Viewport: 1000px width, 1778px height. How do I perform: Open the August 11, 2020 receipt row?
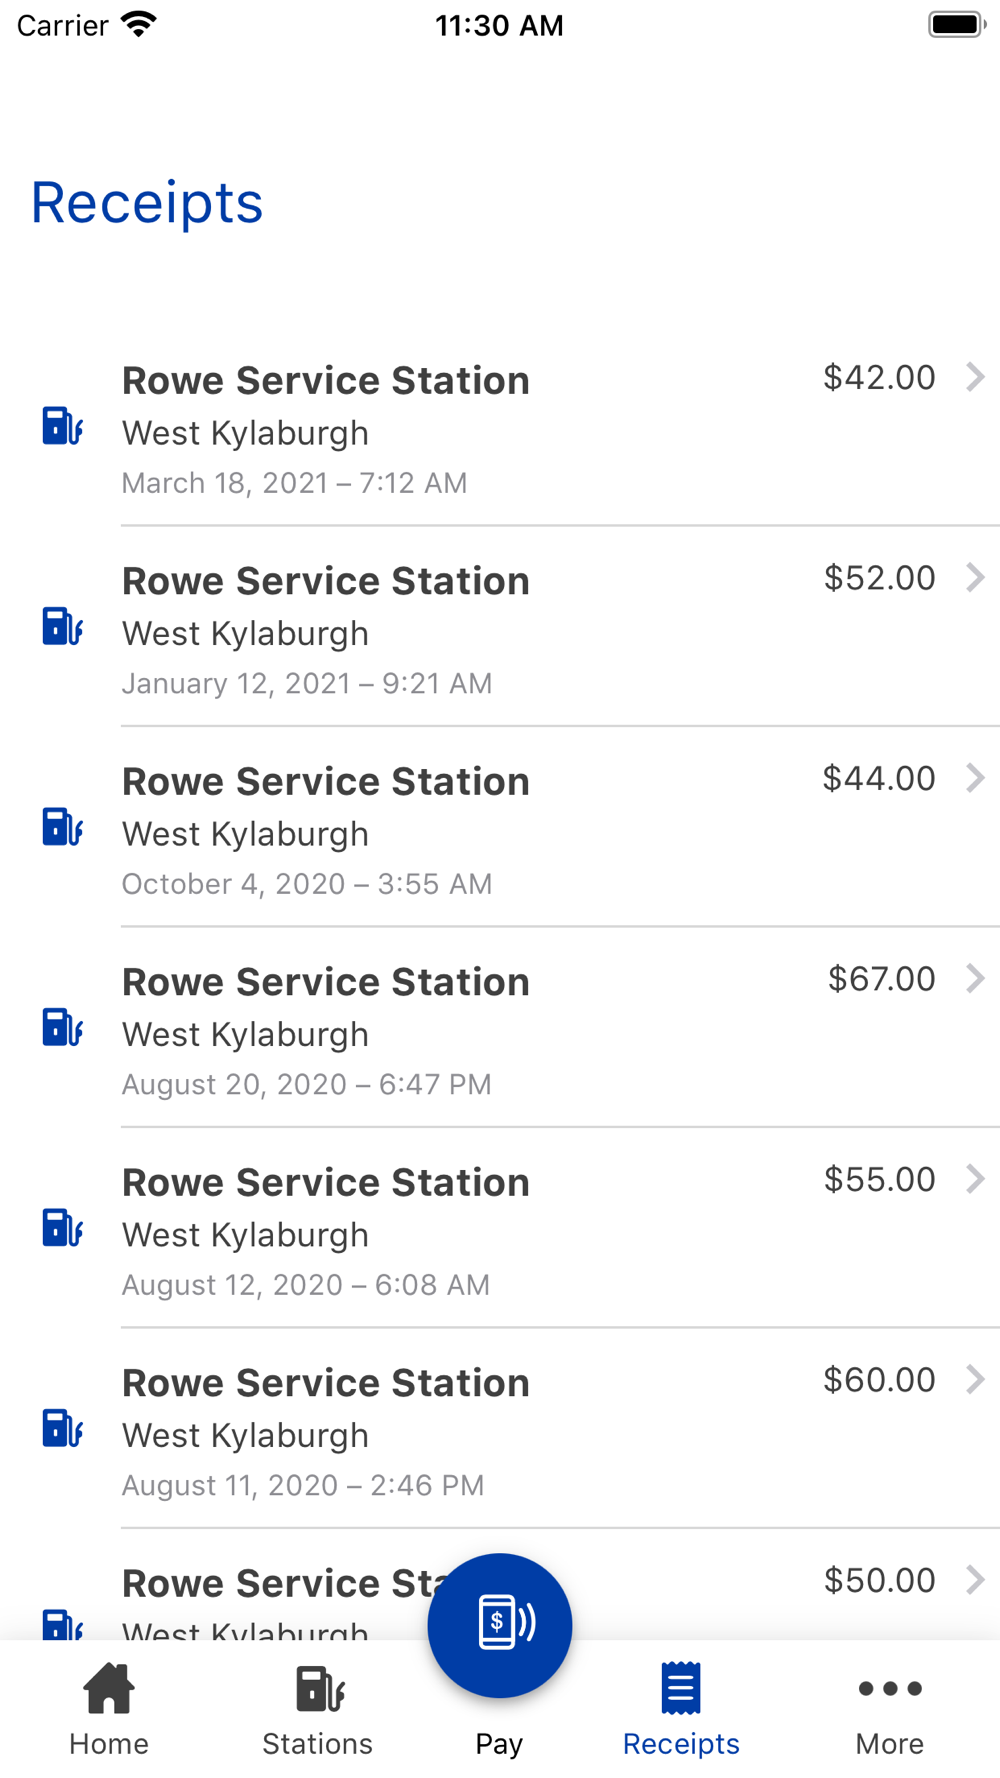(500, 1428)
